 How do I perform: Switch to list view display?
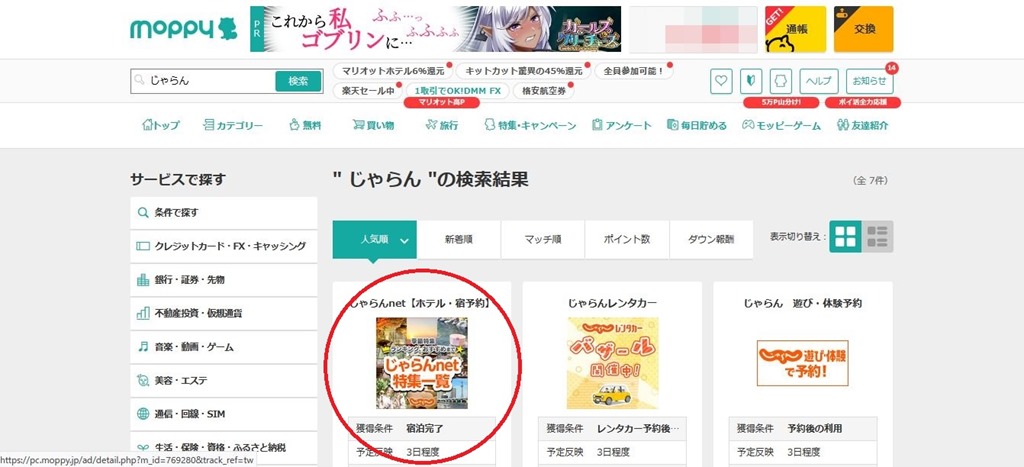[x=878, y=236]
